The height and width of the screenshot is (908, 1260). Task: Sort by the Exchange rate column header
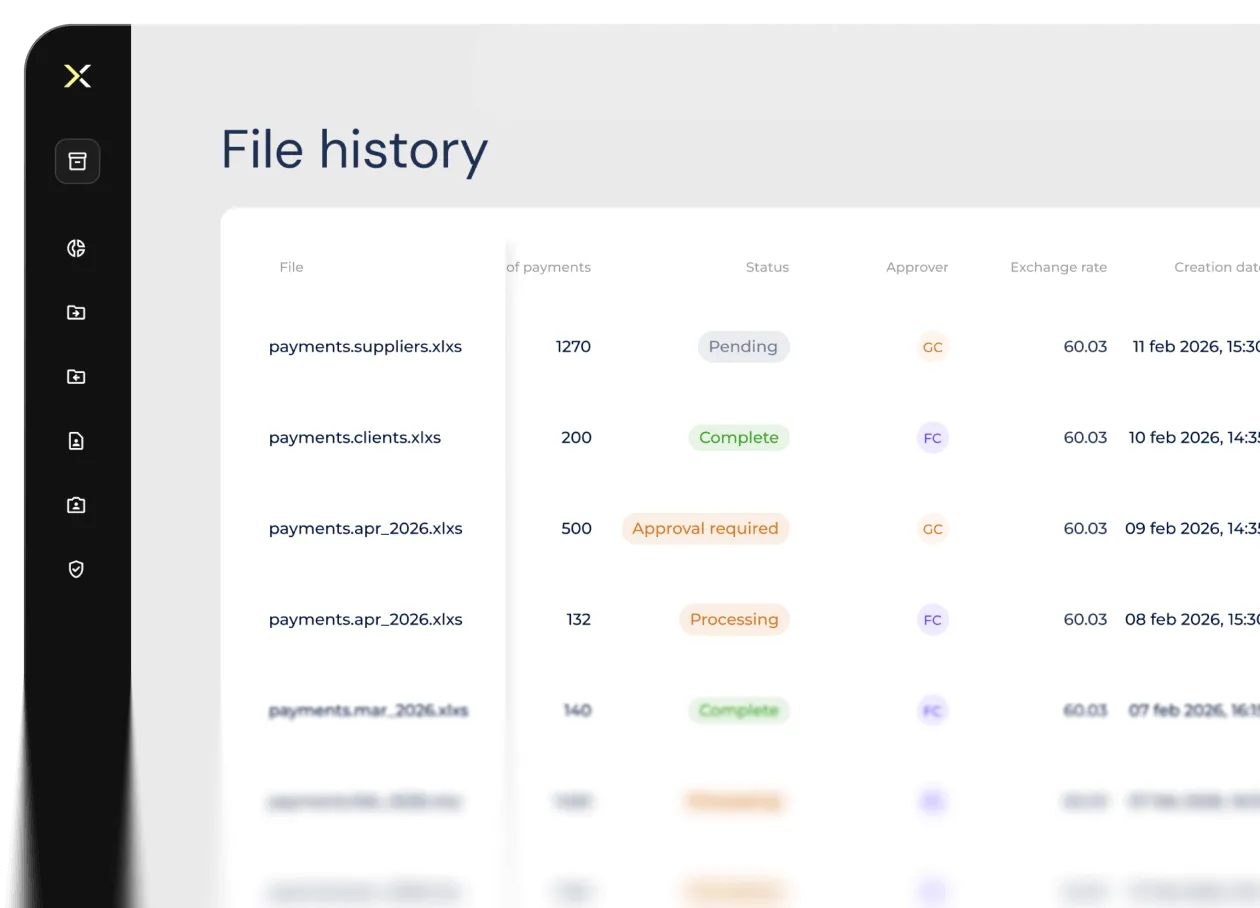click(1058, 267)
